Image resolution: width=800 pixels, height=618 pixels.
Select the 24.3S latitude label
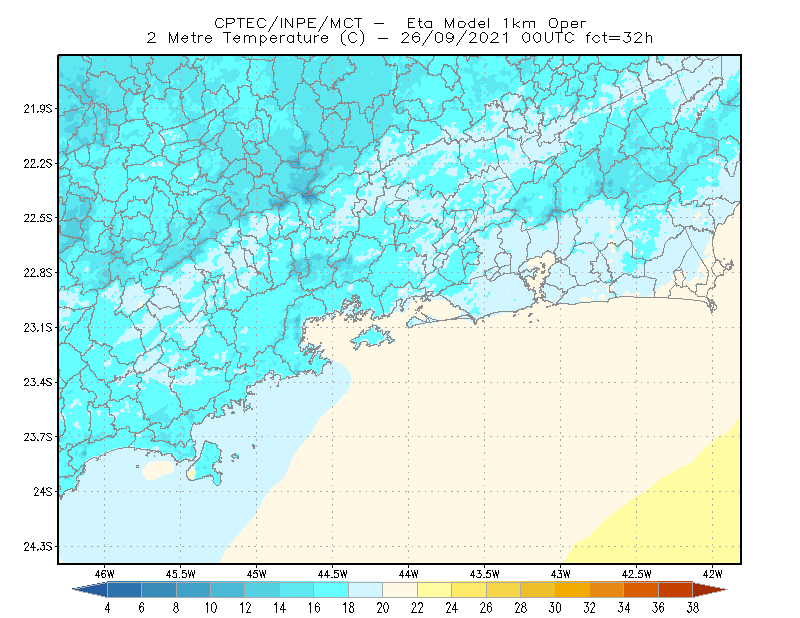[x=38, y=547]
